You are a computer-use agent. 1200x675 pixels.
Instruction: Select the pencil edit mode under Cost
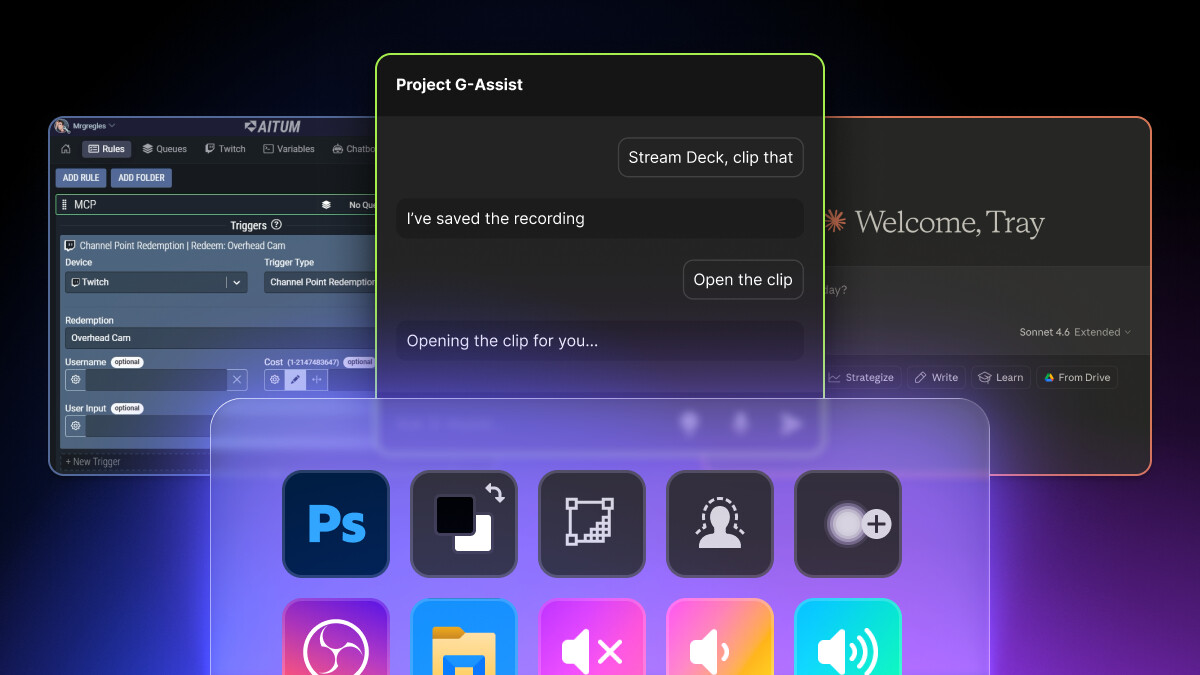pos(295,380)
